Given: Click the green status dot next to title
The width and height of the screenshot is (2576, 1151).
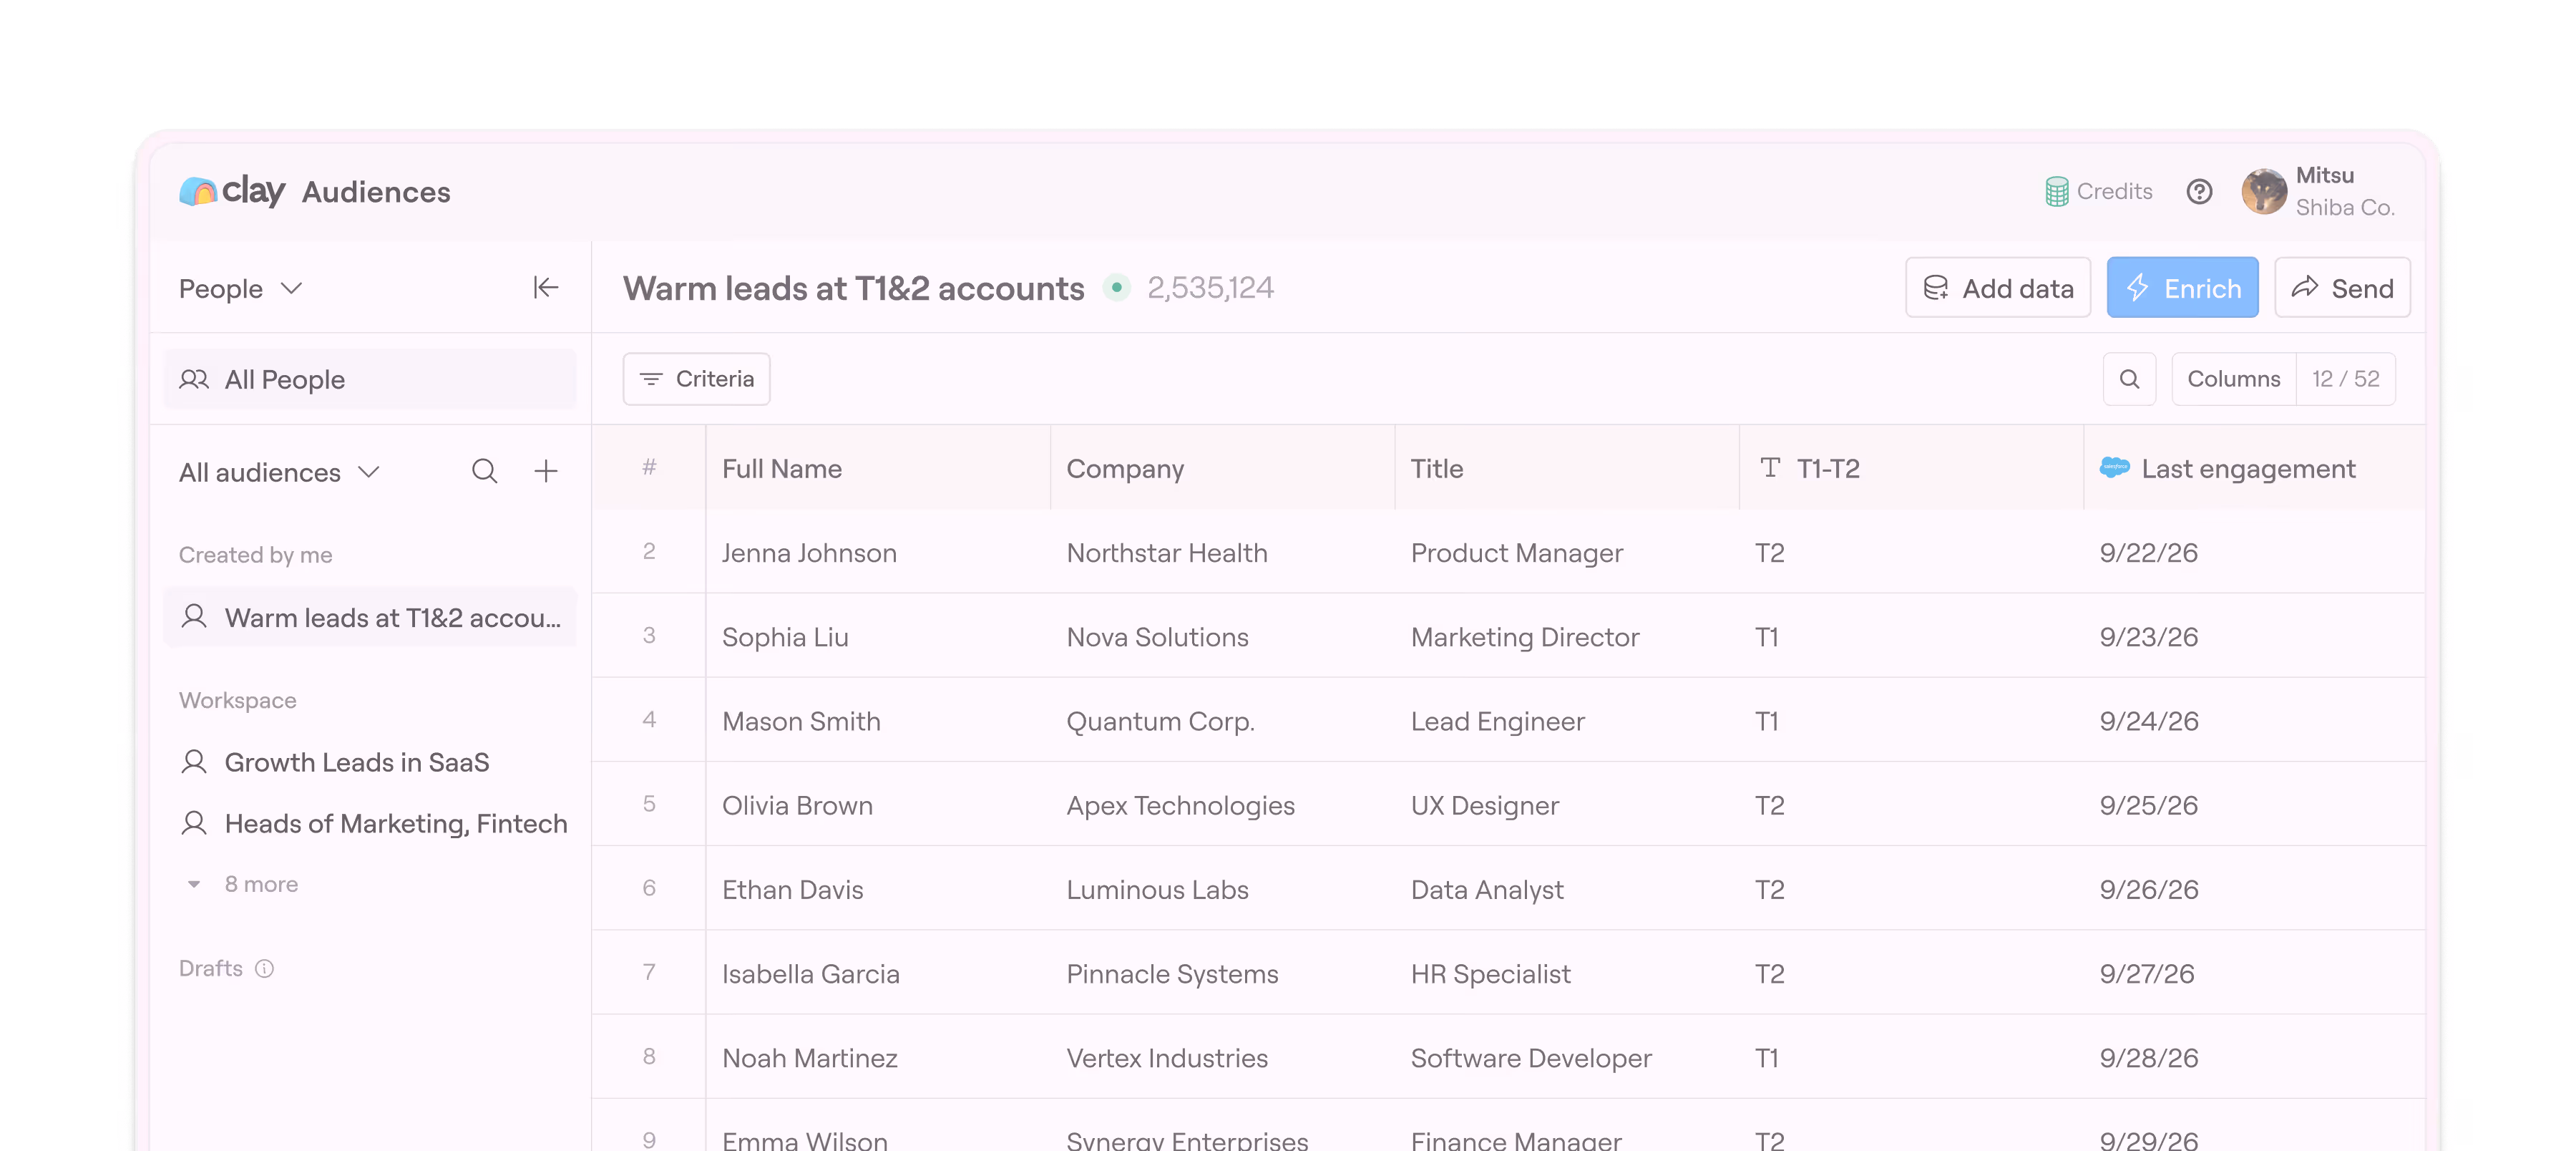Looking at the screenshot, I should [1116, 288].
